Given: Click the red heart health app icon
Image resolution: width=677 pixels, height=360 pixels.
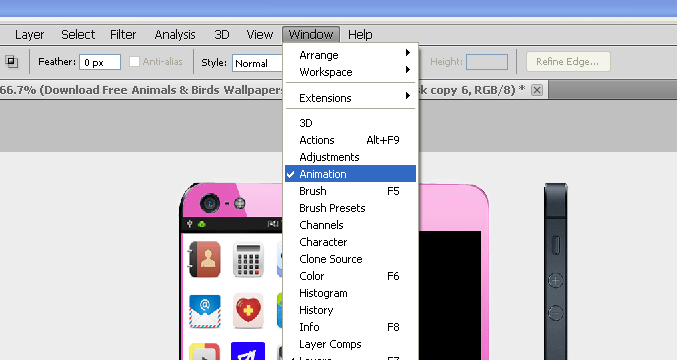Looking at the screenshot, I should [248, 311].
